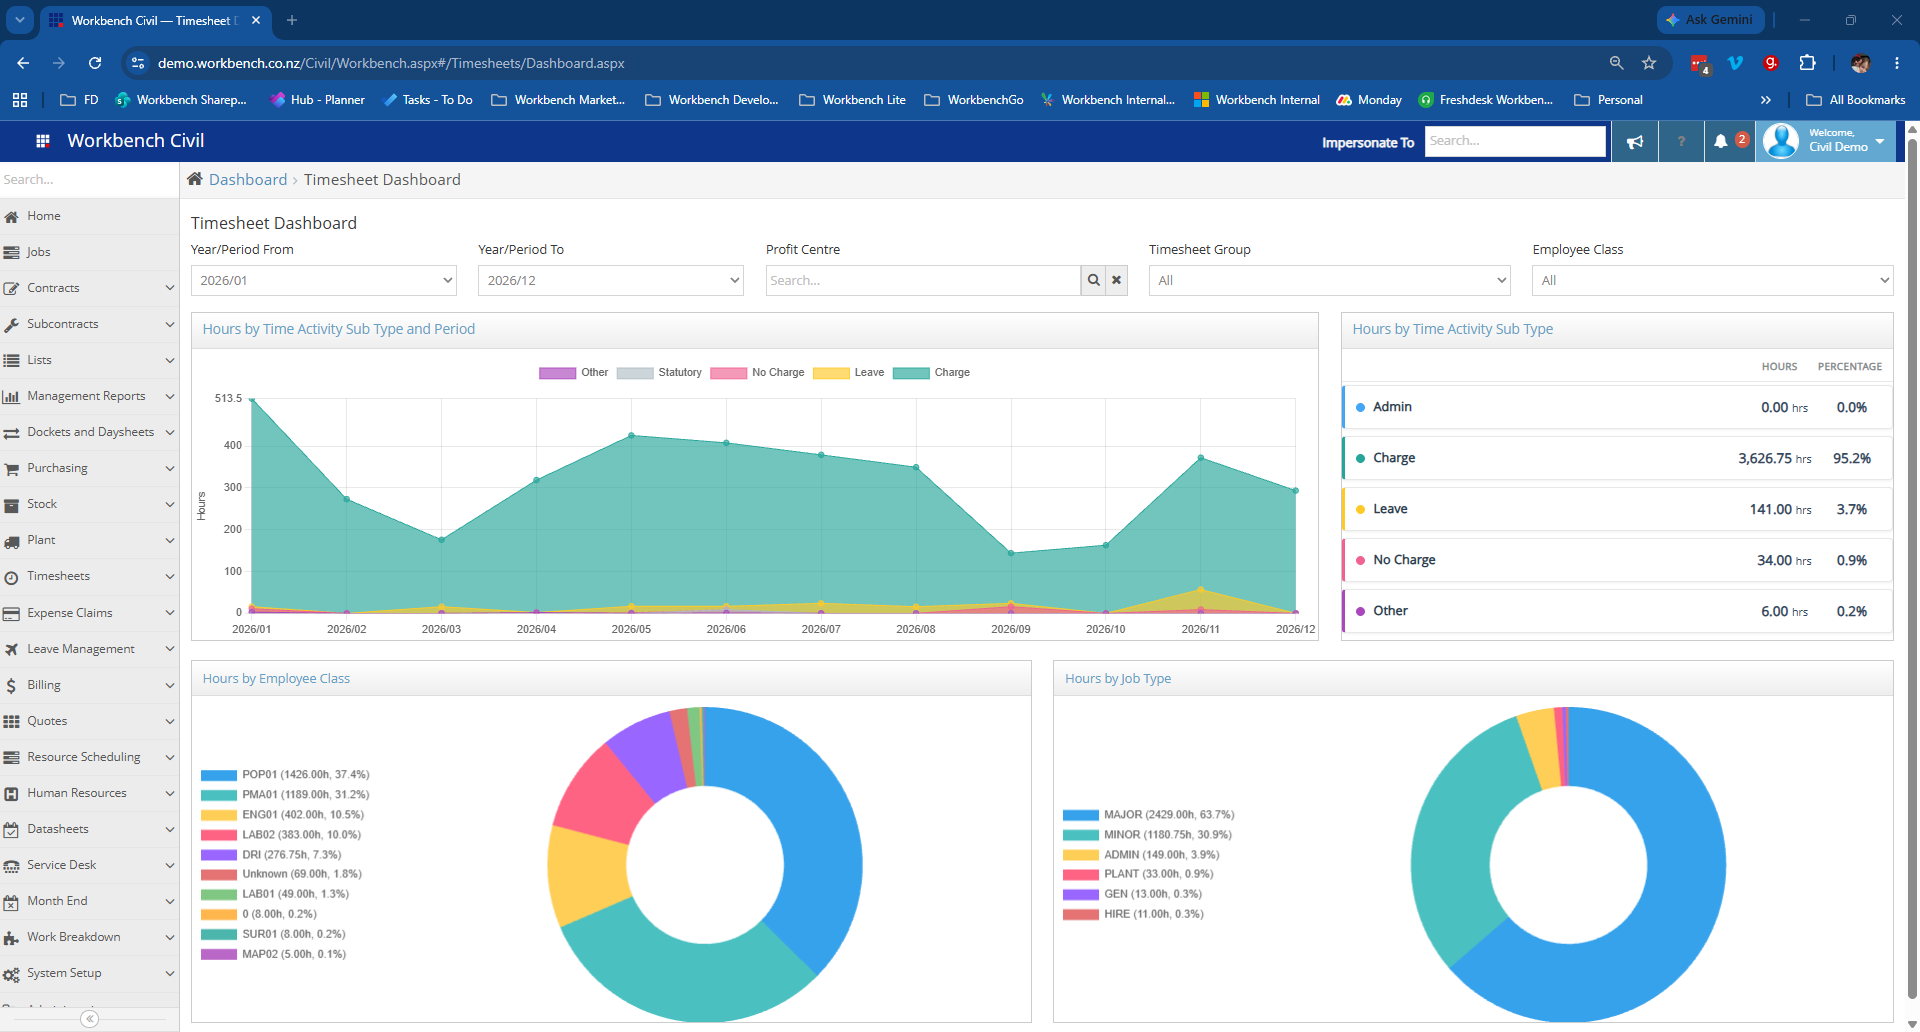Toggle the Leave series in chart legend
1920x1032 pixels.
[849, 372]
